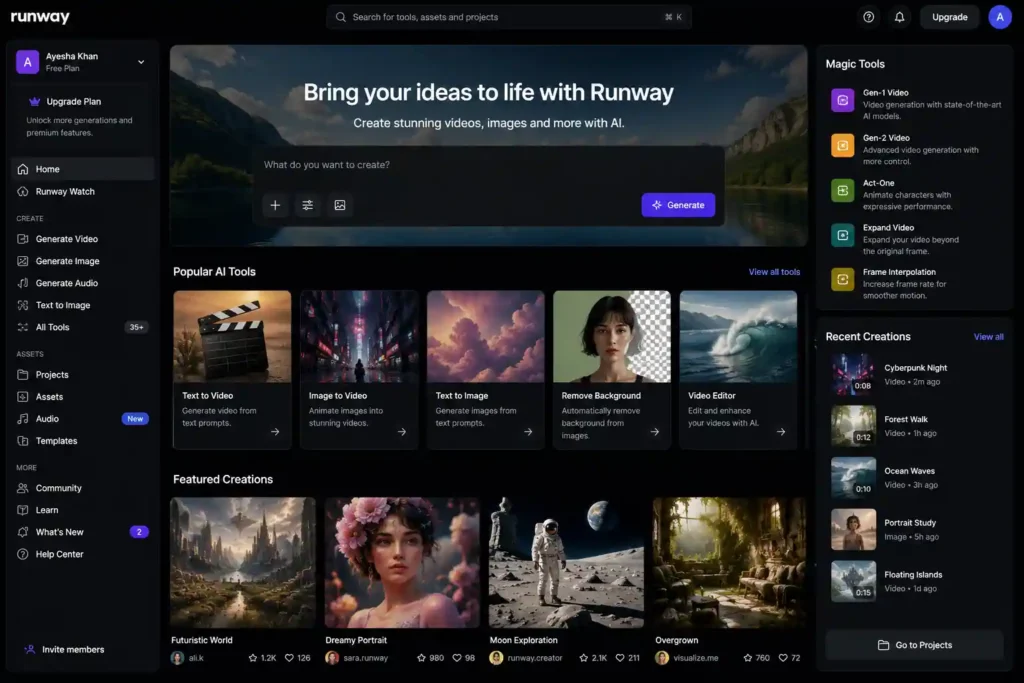Select the Act-One green icon
This screenshot has height=683, width=1024.
tap(842, 190)
